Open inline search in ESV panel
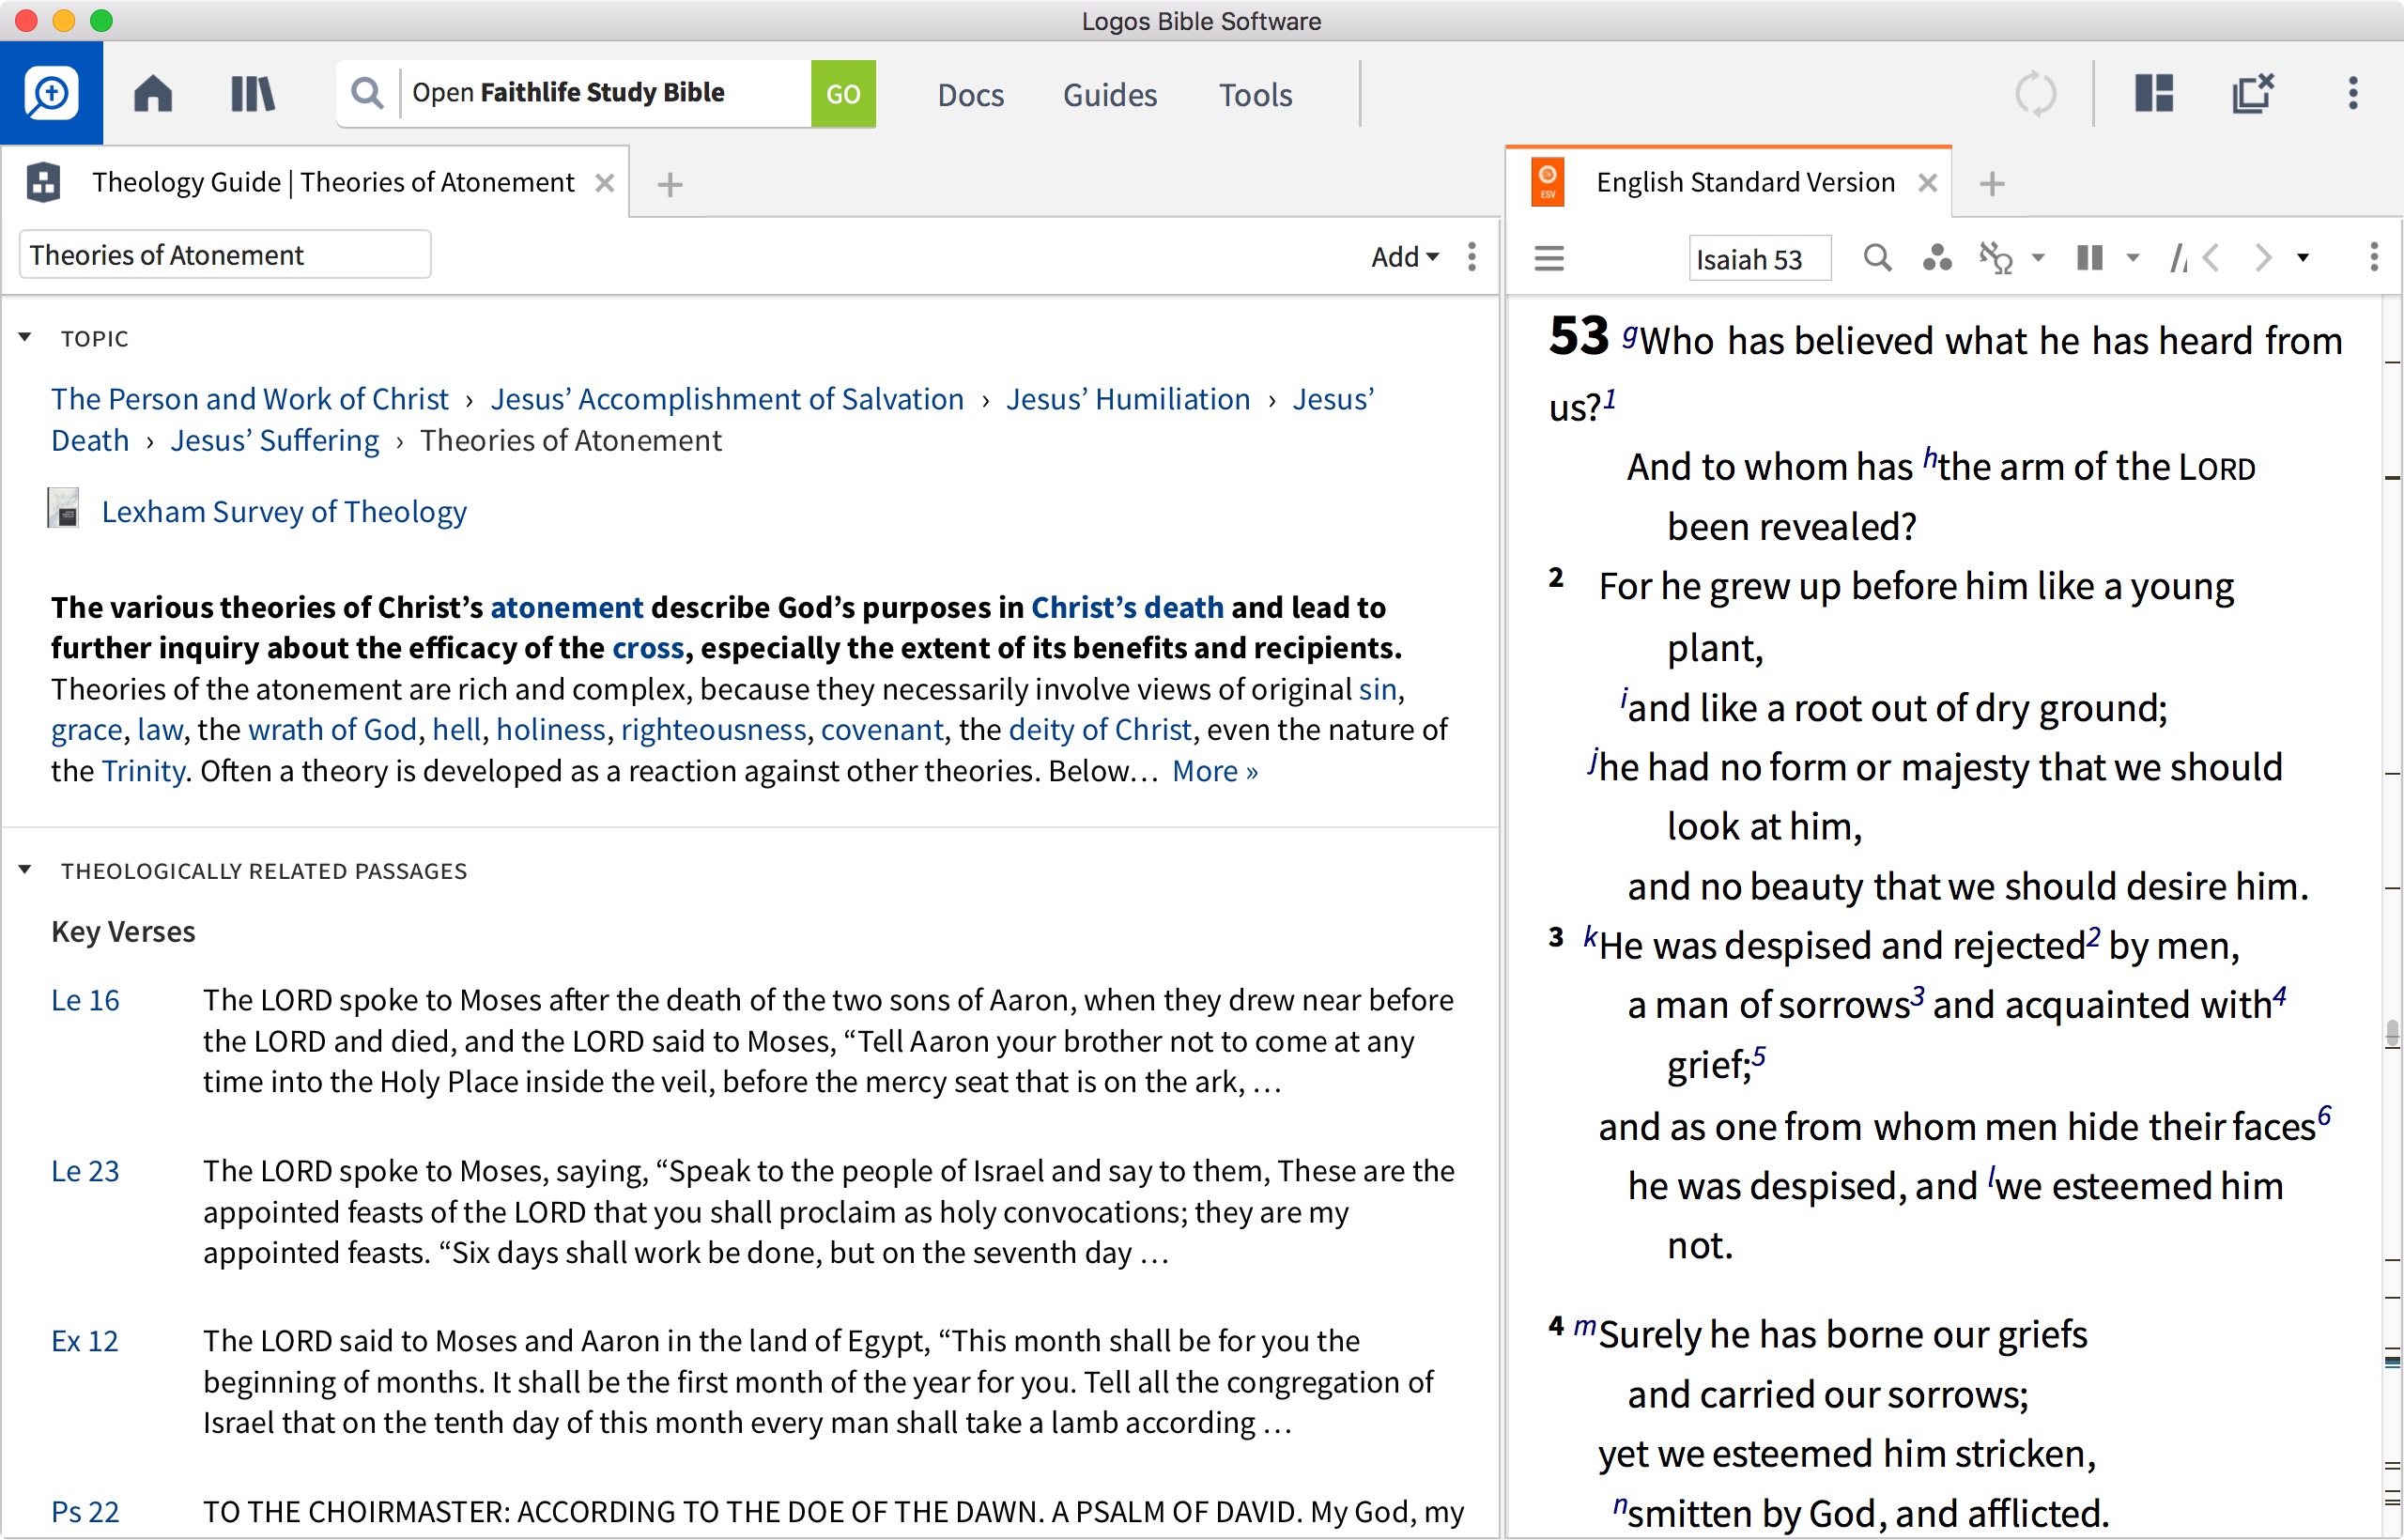The height and width of the screenshot is (1540, 2404). pos(1877,258)
